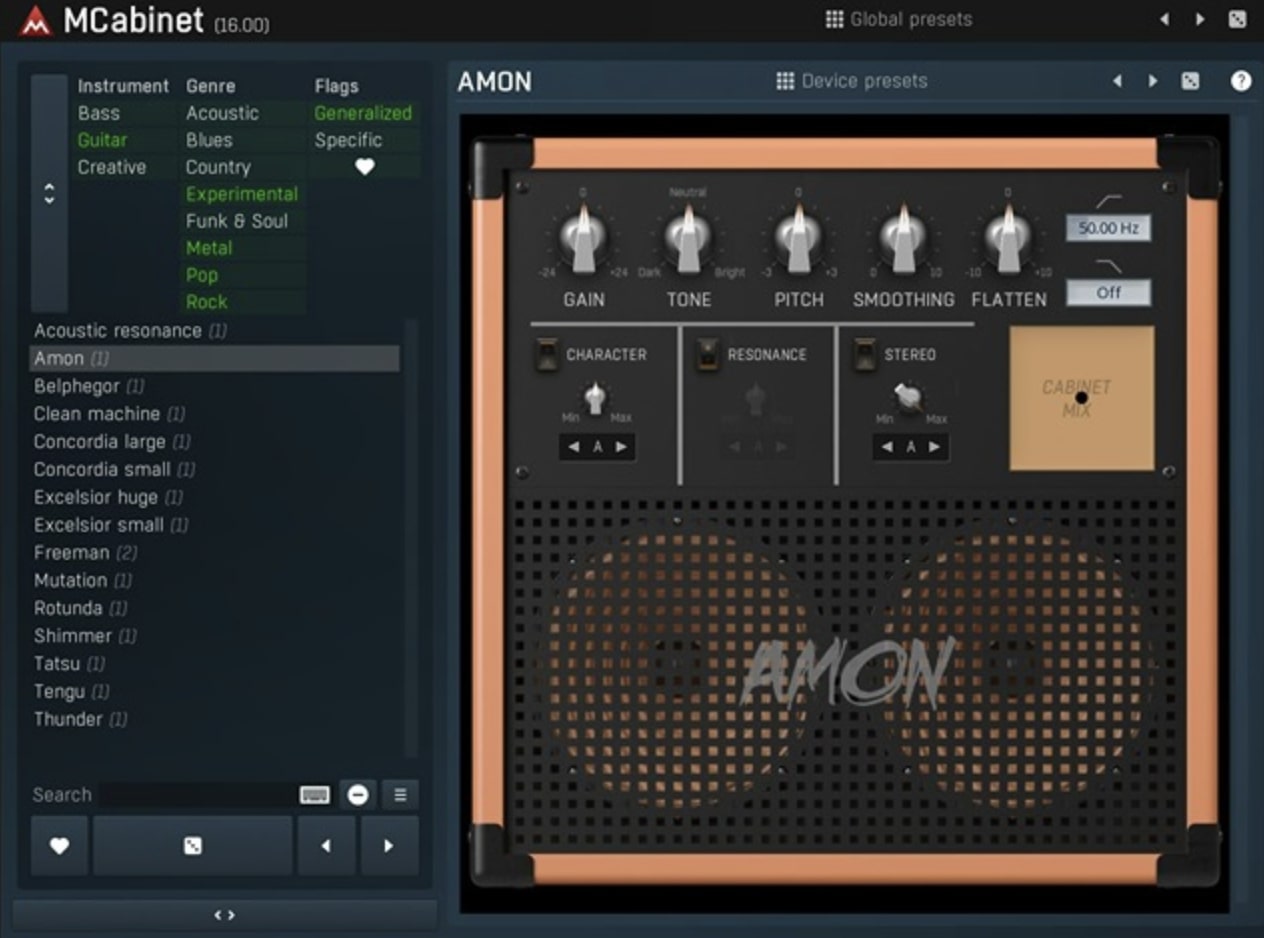
Task: Open the high-pass 50.00 Hz value box
Action: point(1108,228)
